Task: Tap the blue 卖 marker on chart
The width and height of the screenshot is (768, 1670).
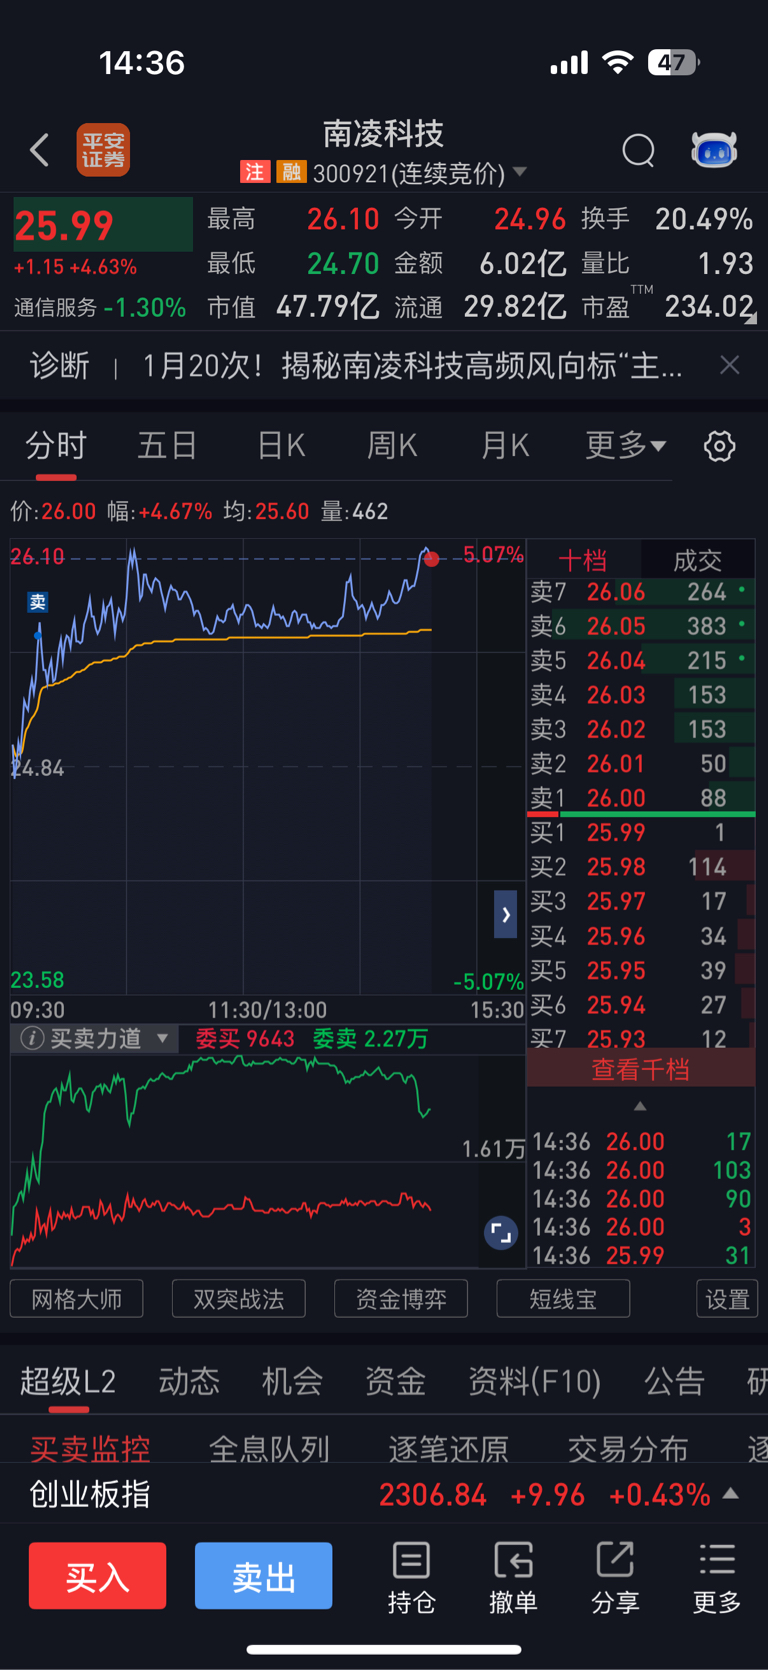Action: pyautogui.click(x=37, y=602)
